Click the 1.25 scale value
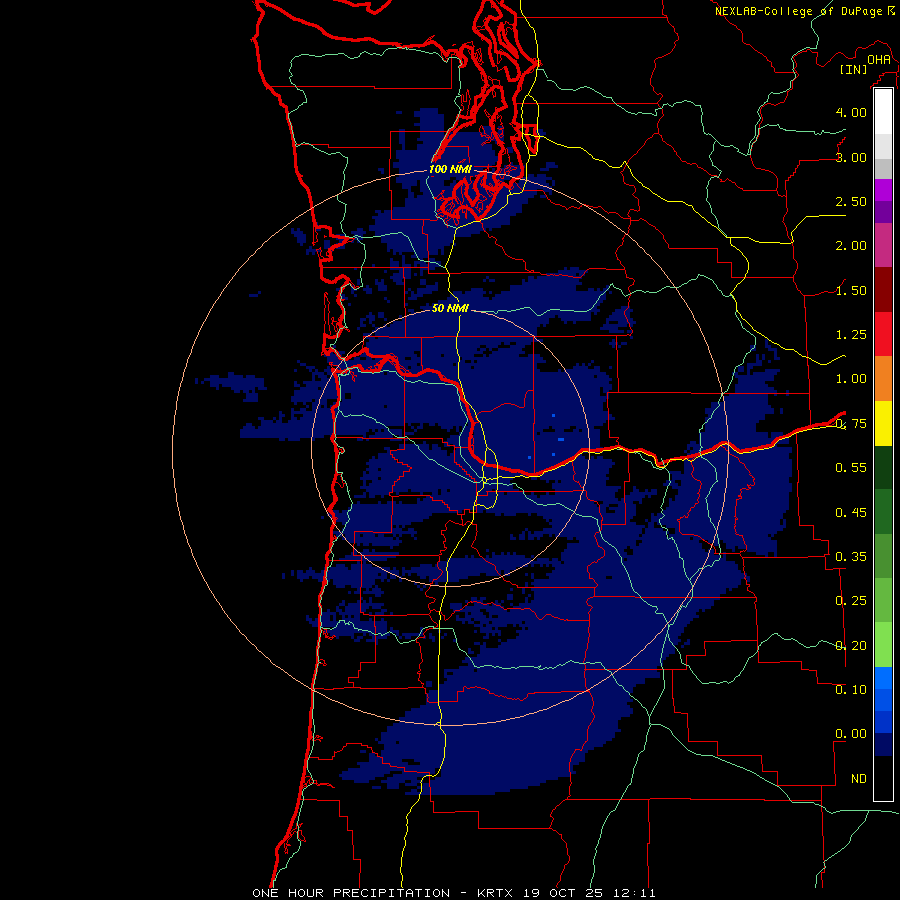The width and height of the screenshot is (900, 900). tap(851, 335)
